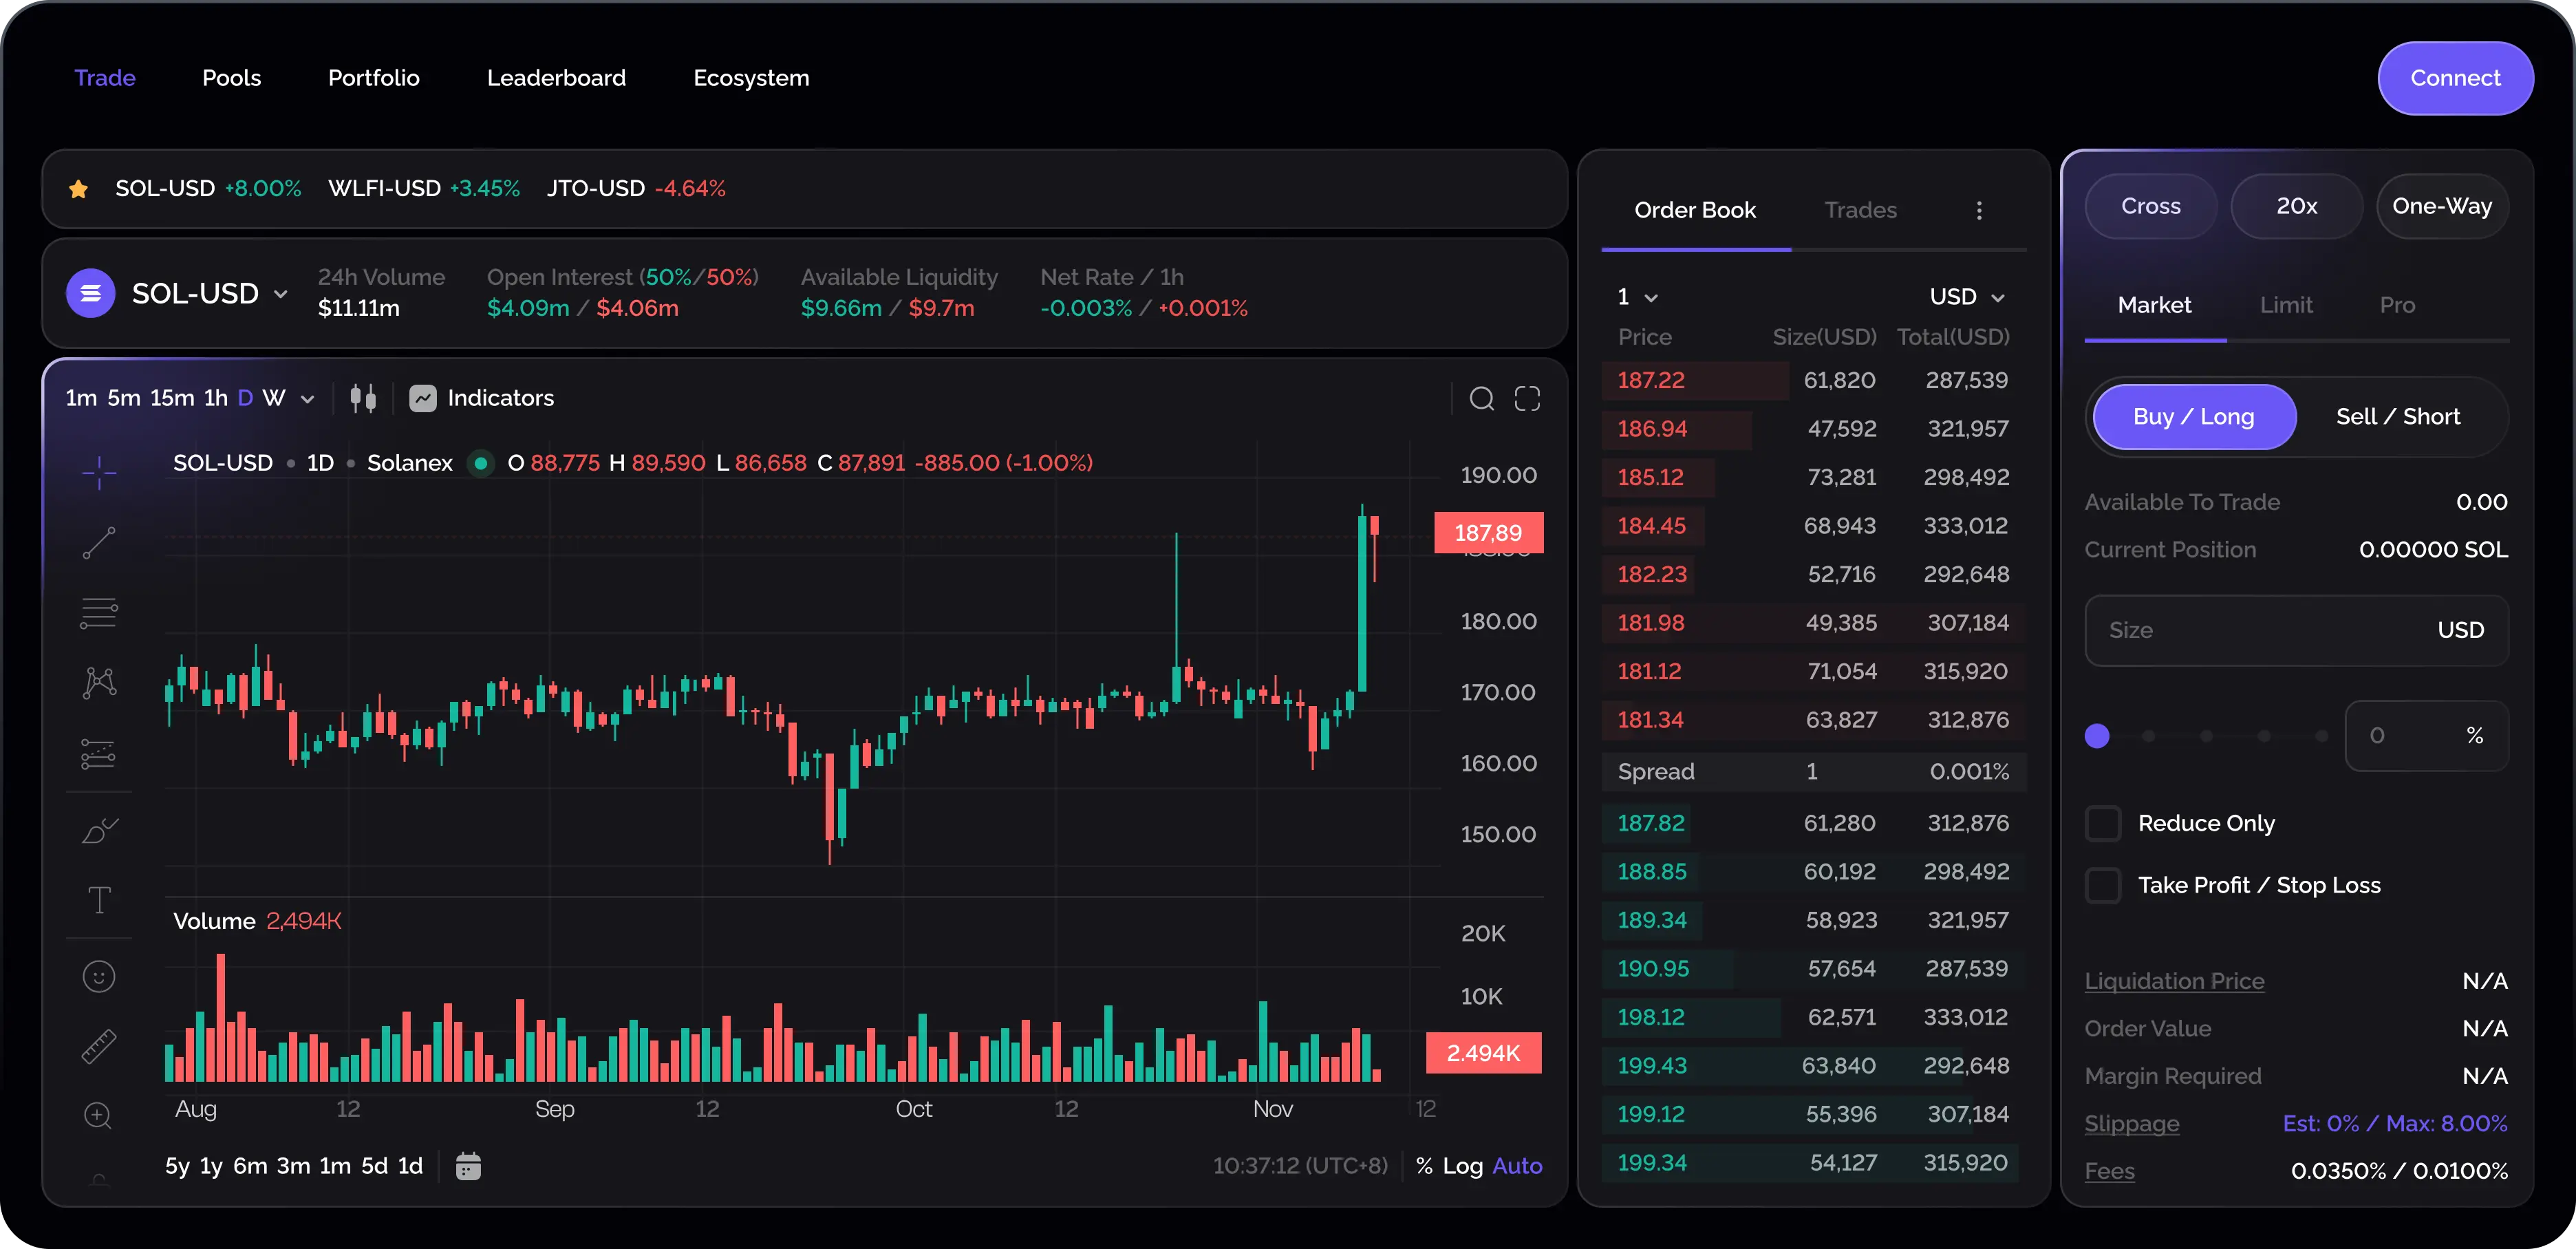Select the trend line drawing tool
The image size is (2576, 1249).
click(99, 542)
